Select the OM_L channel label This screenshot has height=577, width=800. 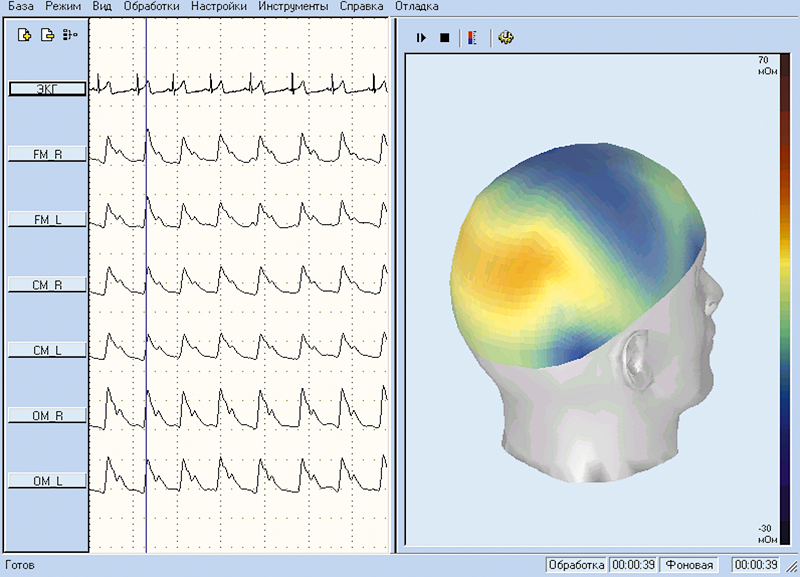coord(46,481)
